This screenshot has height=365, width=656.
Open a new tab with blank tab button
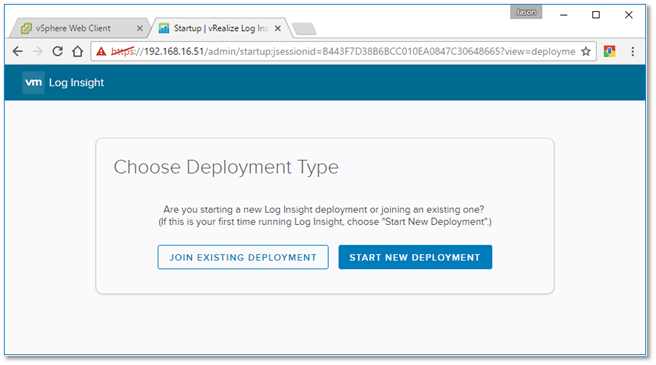[x=304, y=29]
